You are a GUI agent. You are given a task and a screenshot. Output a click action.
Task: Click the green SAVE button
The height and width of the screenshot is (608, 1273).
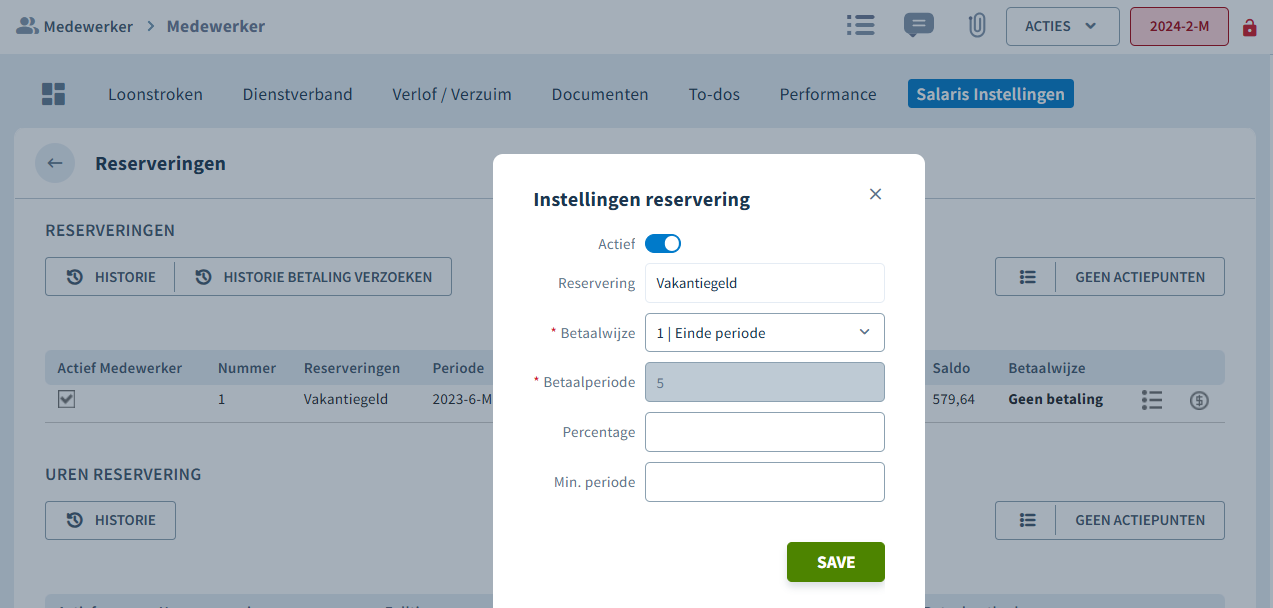pyautogui.click(x=836, y=562)
